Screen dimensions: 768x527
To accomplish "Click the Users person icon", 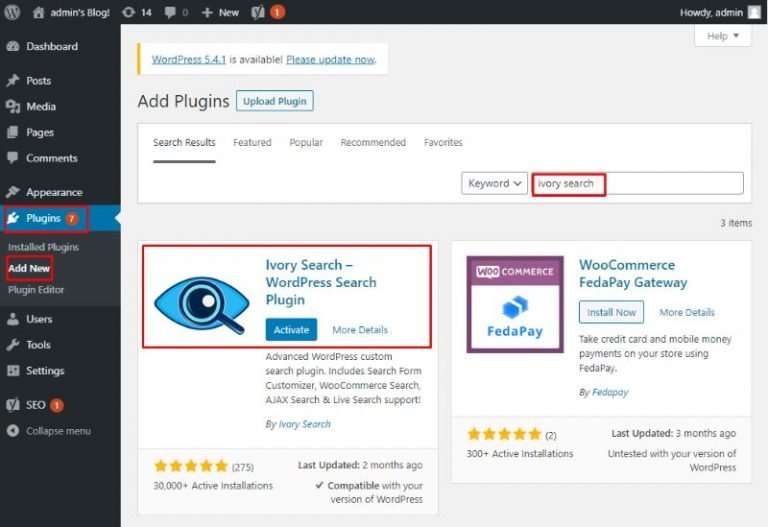I will pos(13,319).
